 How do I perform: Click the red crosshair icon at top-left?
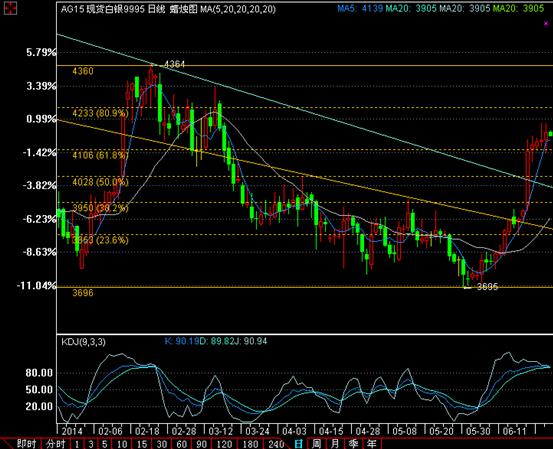point(10,8)
